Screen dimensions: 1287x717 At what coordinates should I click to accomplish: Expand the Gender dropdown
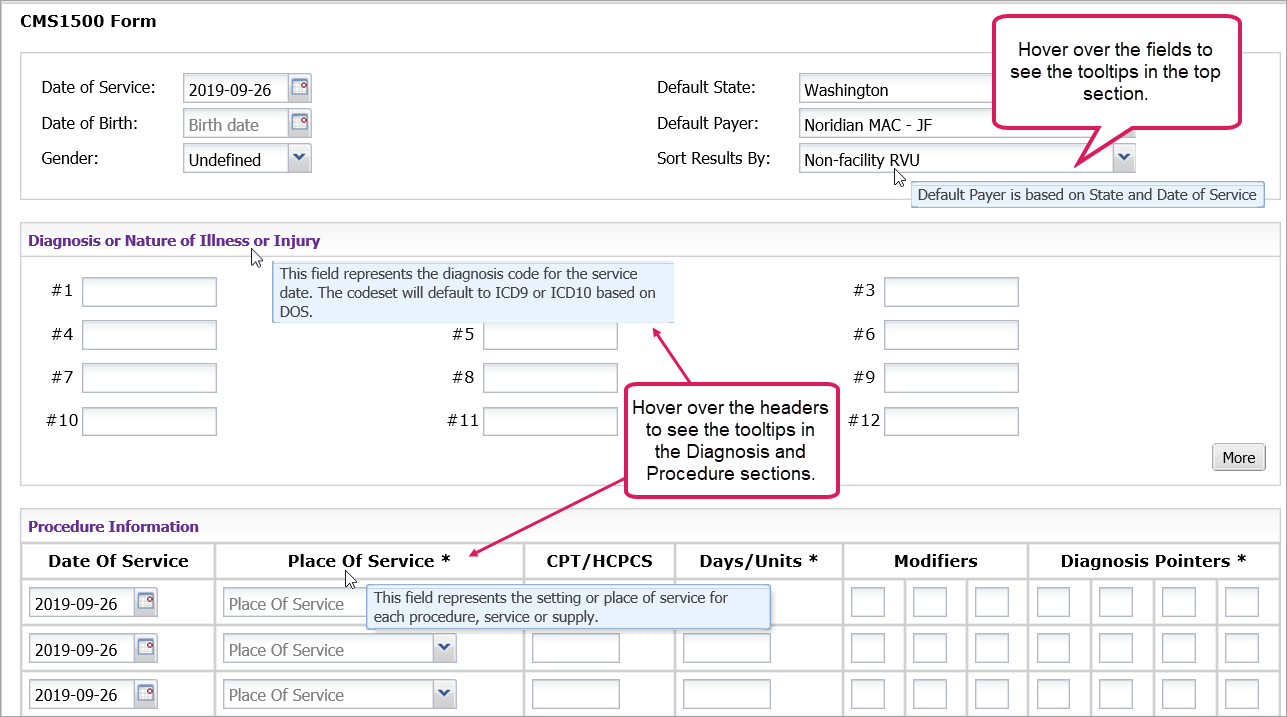[x=299, y=158]
